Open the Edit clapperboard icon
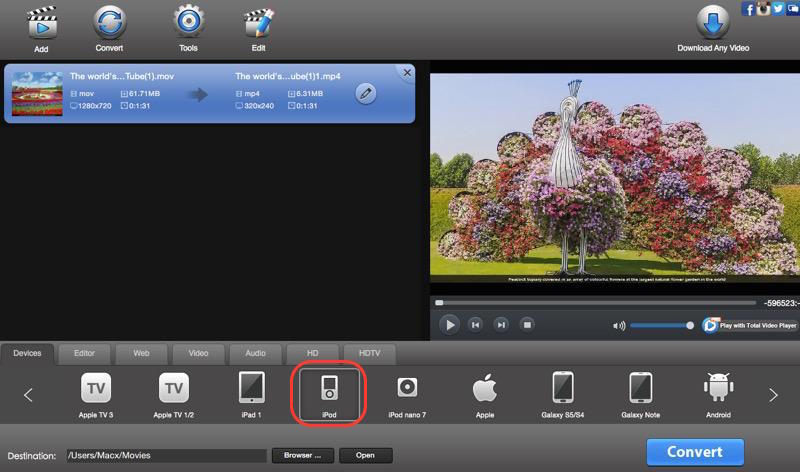The width and height of the screenshot is (800, 472). point(259,23)
